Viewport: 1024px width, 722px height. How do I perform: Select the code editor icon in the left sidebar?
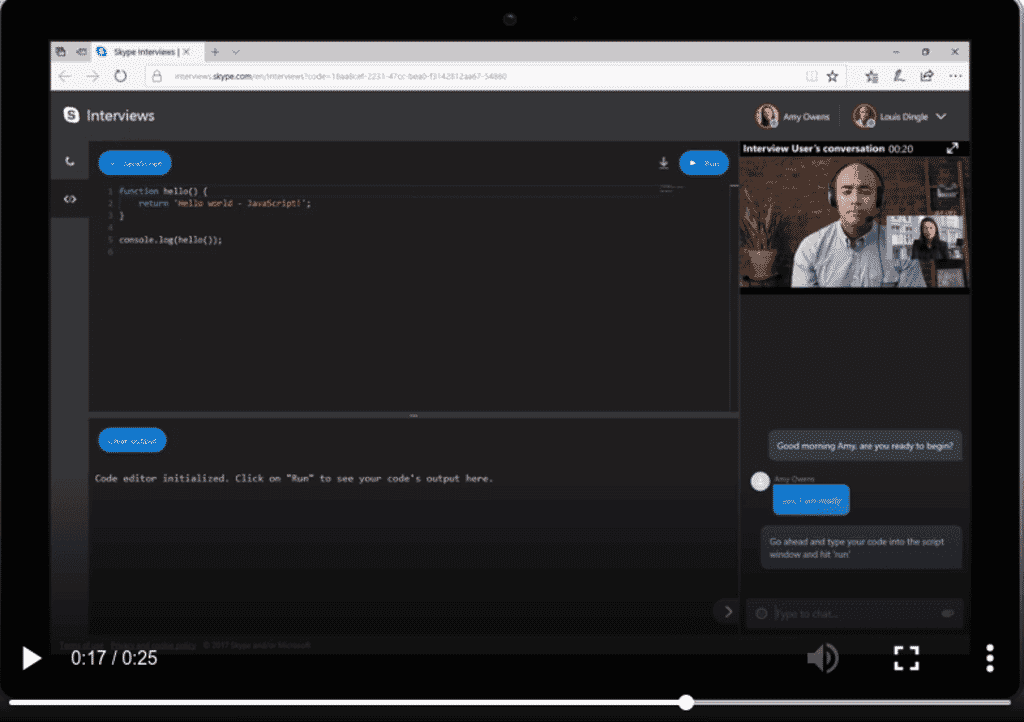click(70, 199)
